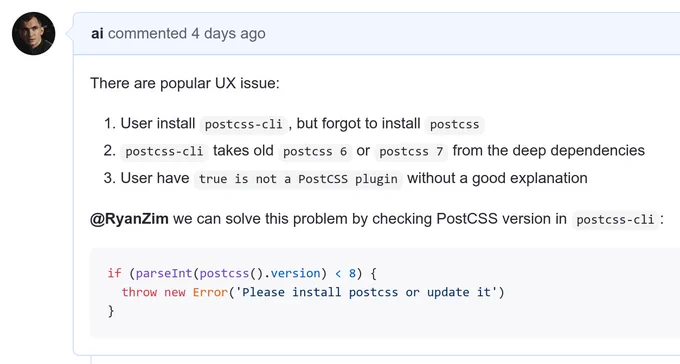The height and width of the screenshot is (364, 680).
Task: Click the parseInt function in code block
Action: [164, 273]
